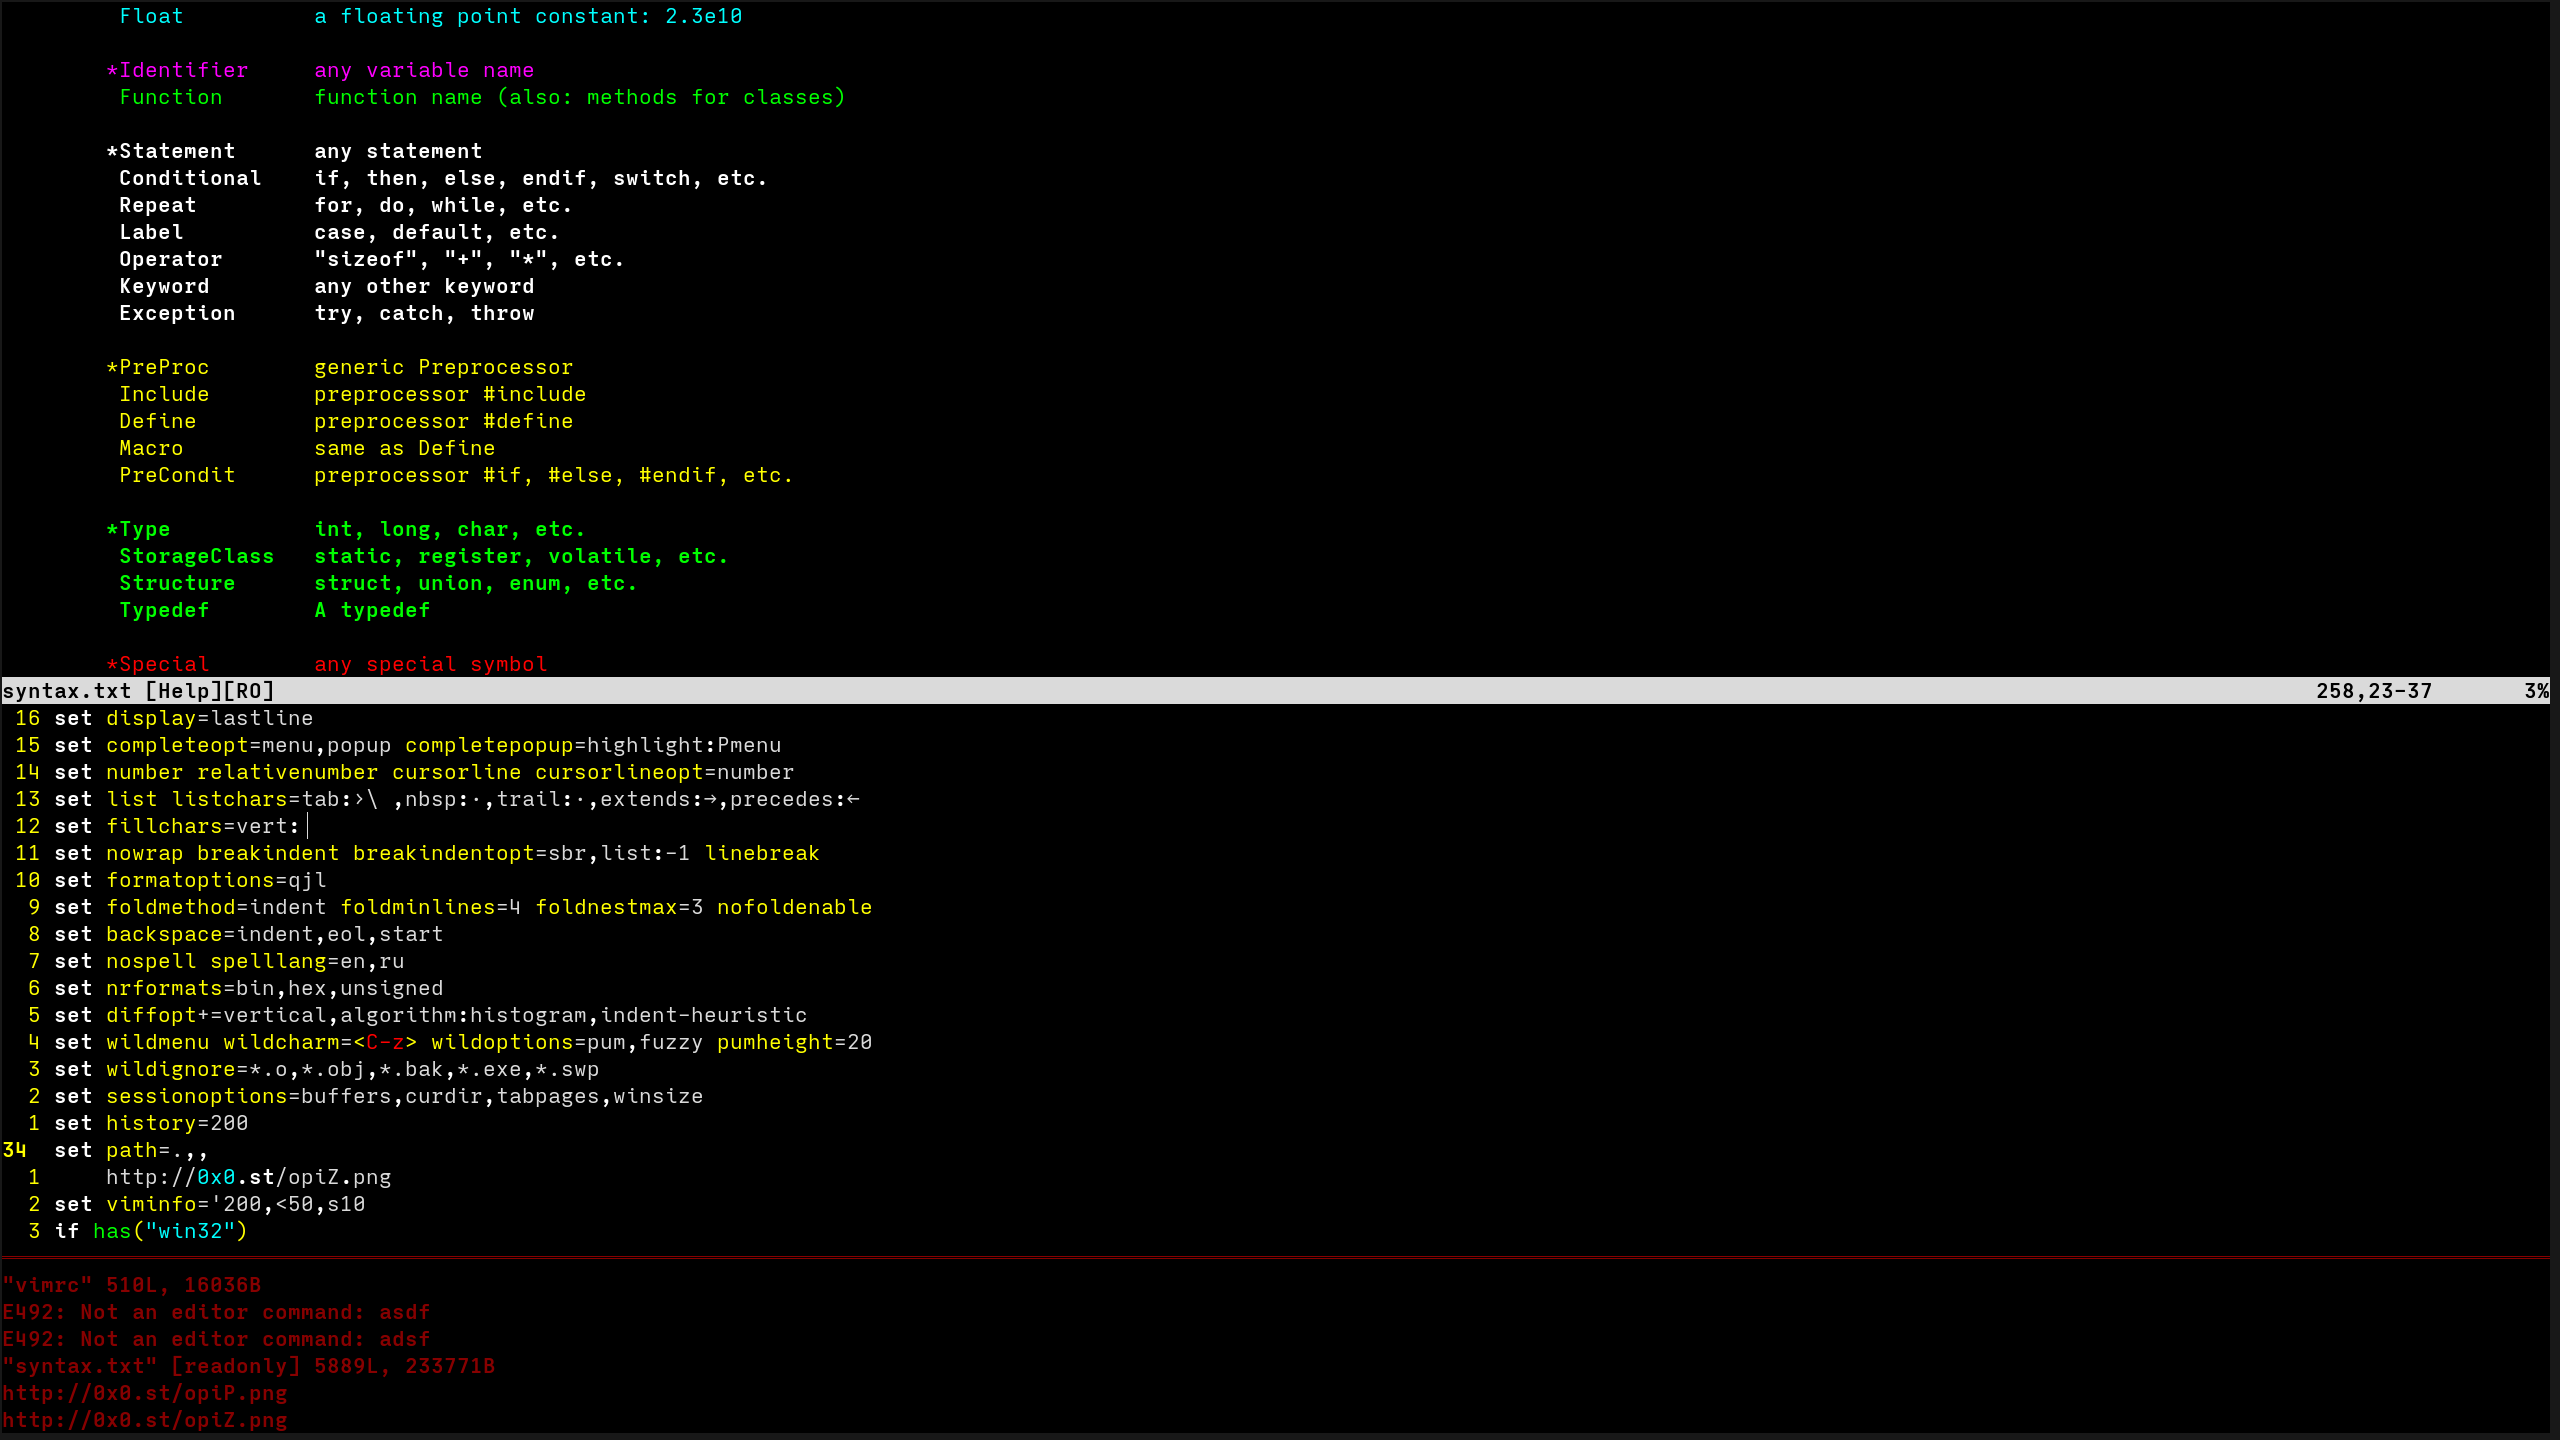Select the Function syntax group line
This screenshot has width=2560, height=1440.
[x=170, y=97]
